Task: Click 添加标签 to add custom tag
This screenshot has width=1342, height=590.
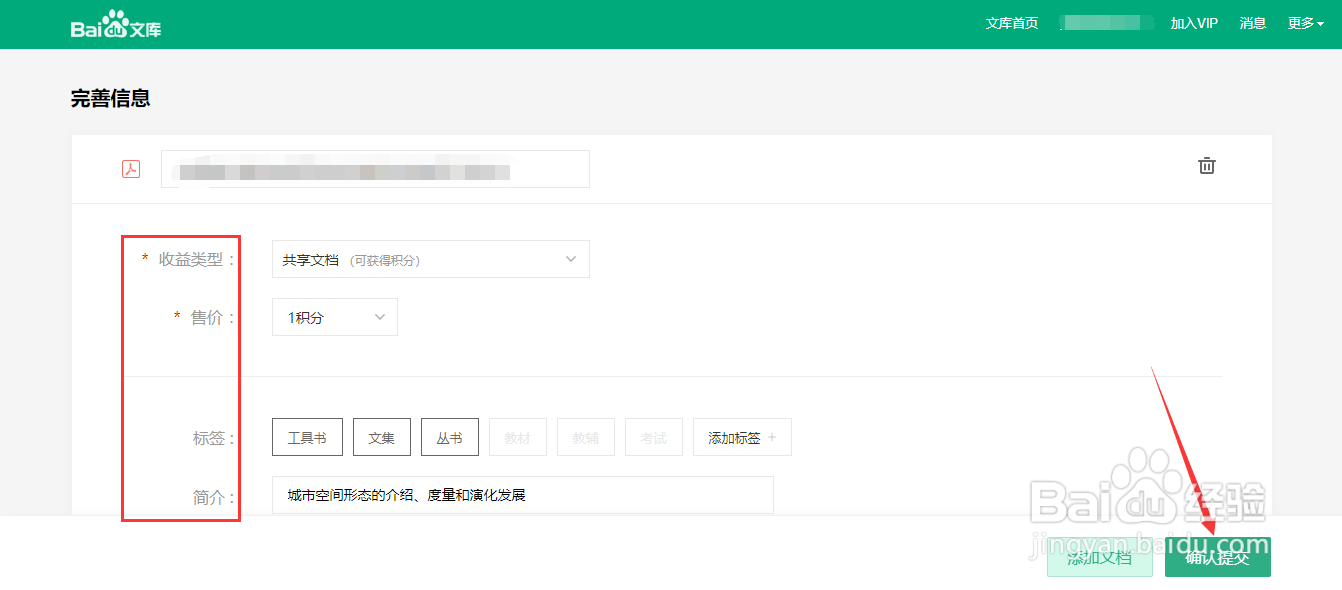Action: [741, 437]
